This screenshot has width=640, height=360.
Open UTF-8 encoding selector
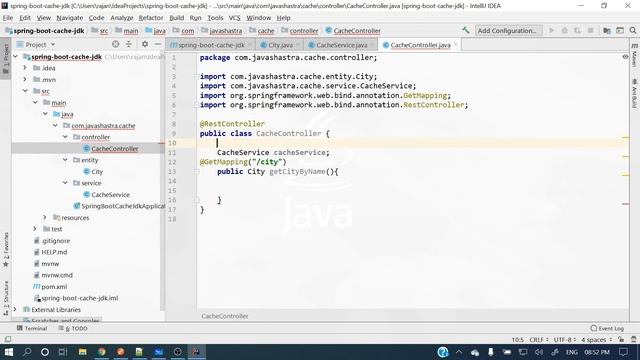coord(564,340)
